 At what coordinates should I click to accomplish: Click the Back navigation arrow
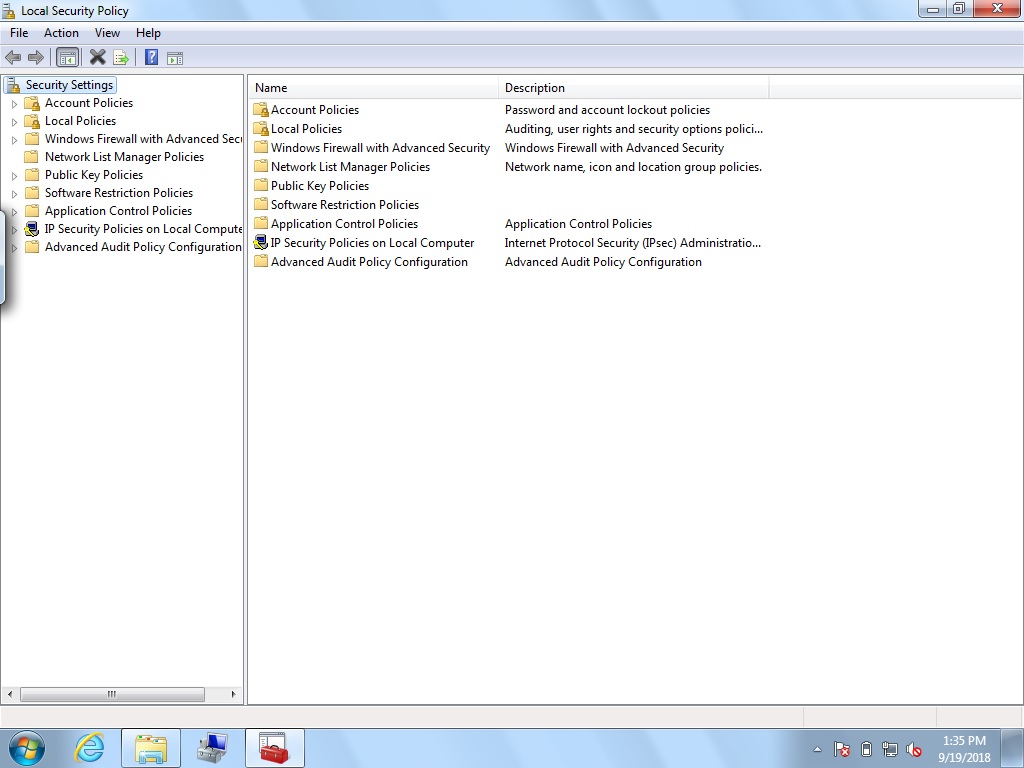tap(13, 57)
